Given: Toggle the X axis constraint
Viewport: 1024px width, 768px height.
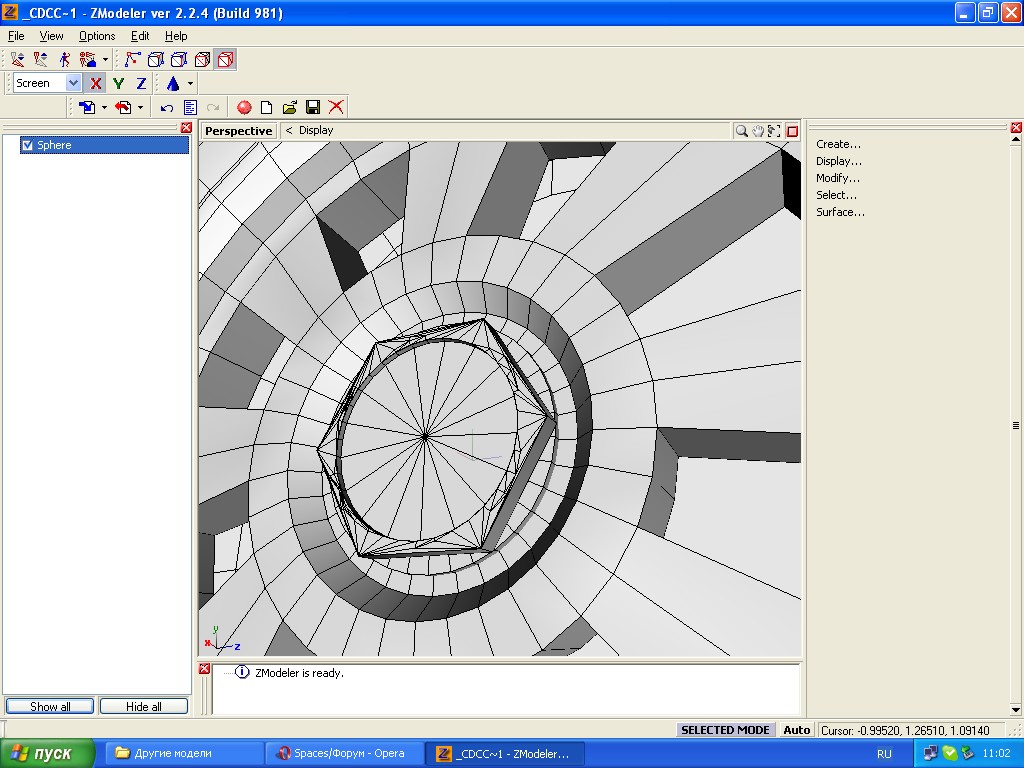Looking at the screenshot, I should [96, 84].
